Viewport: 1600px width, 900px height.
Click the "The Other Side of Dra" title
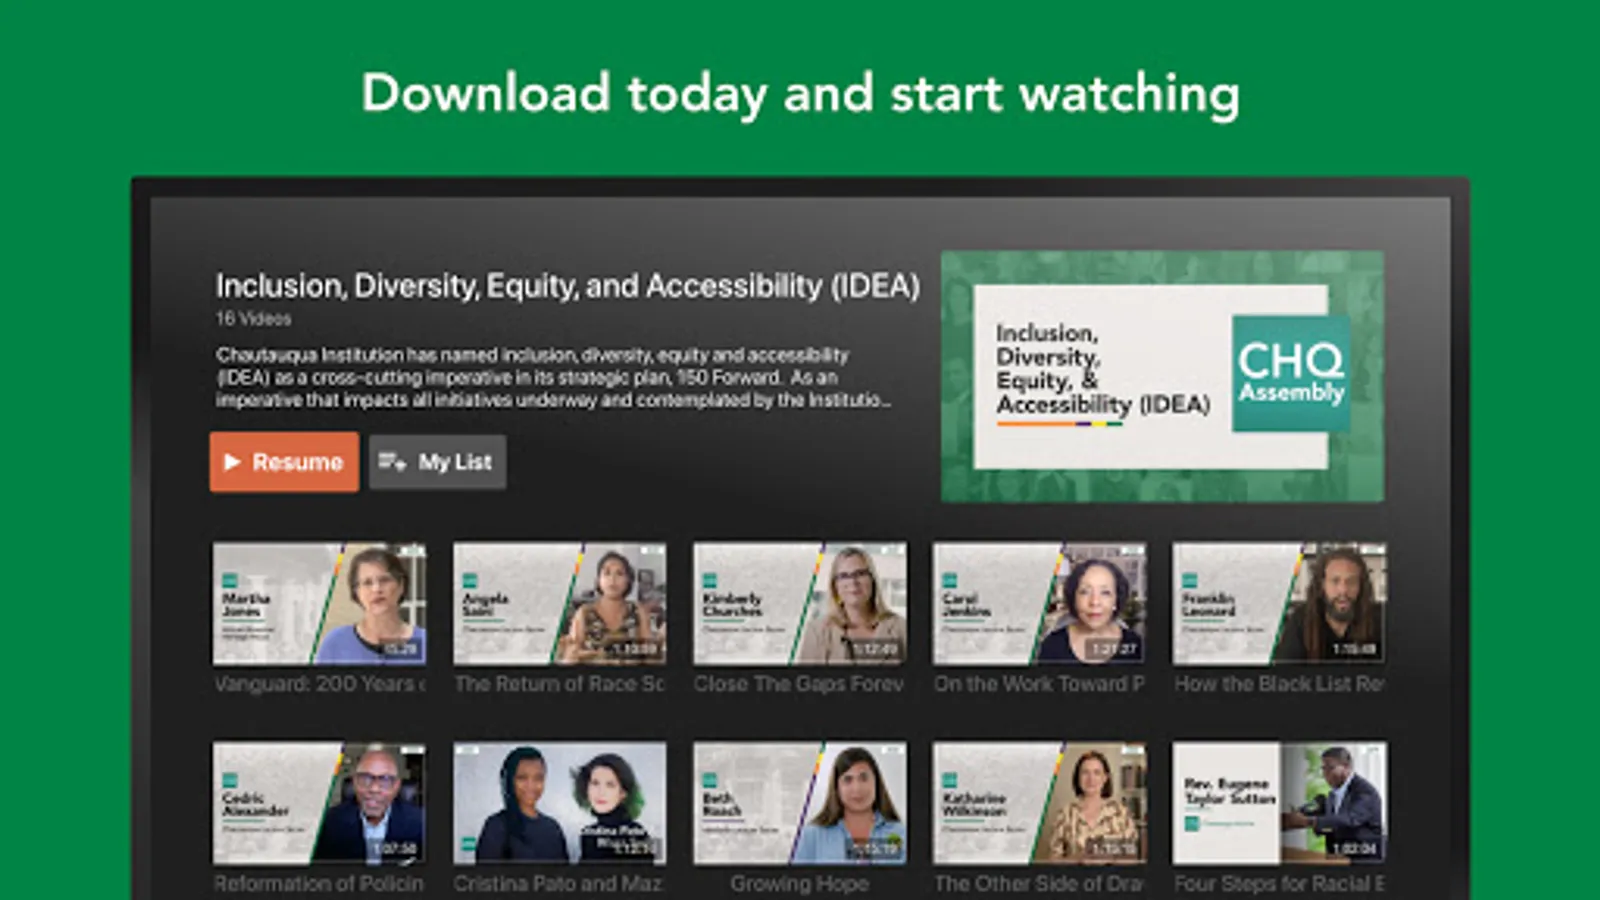click(x=1039, y=884)
